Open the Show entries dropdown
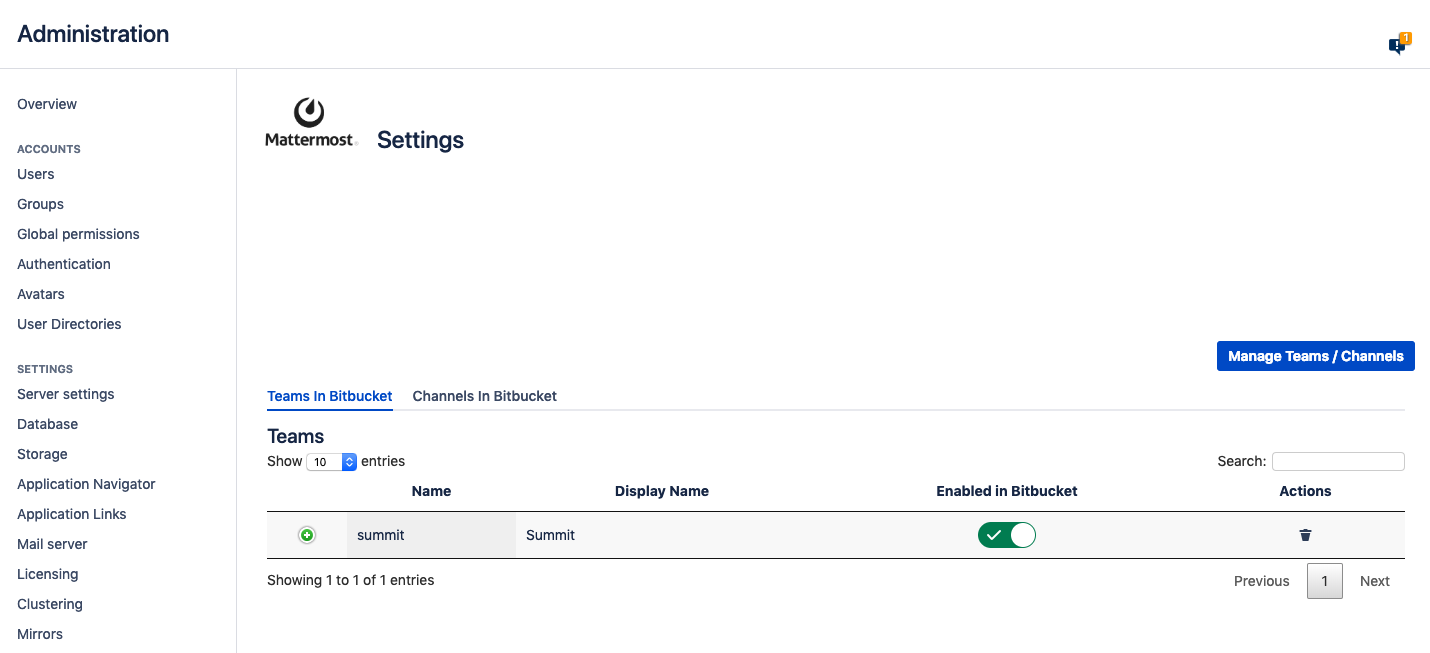The width and height of the screenshot is (1430, 653). coord(332,462)
